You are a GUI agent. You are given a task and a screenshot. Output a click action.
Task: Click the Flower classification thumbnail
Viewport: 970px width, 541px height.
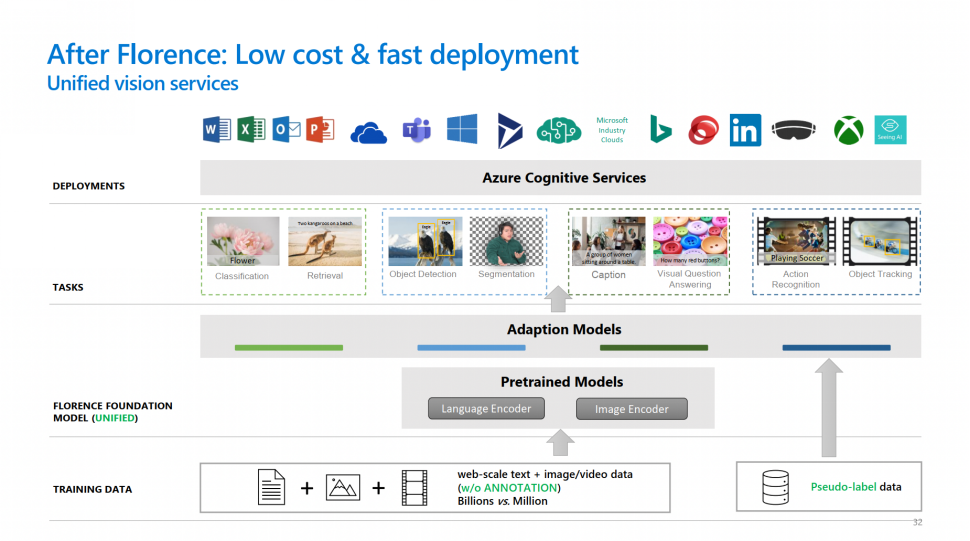tap(242, 241)
